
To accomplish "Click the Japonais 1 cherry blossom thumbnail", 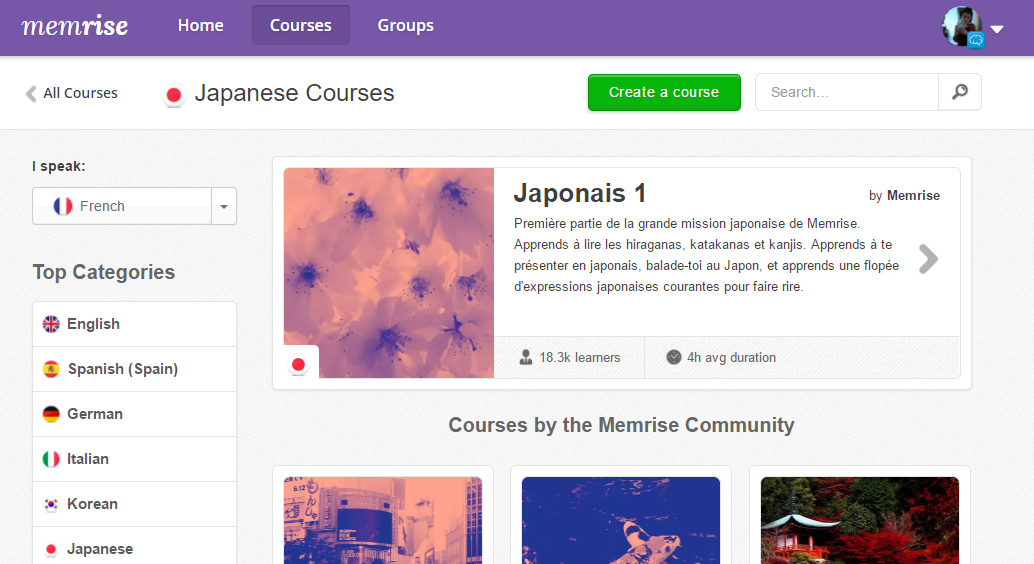I will (389, 273).
